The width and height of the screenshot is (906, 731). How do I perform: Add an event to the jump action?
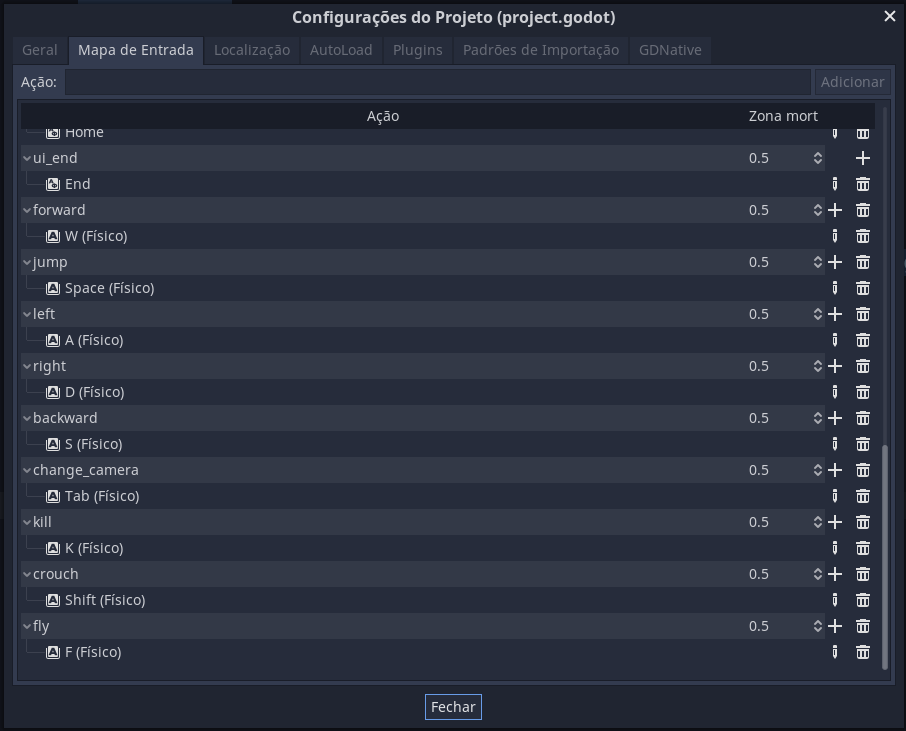click(x=835, y=262)
